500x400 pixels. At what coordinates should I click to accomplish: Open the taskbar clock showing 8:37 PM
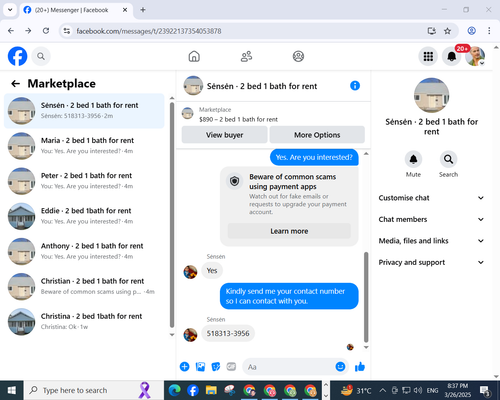(457, 390)
